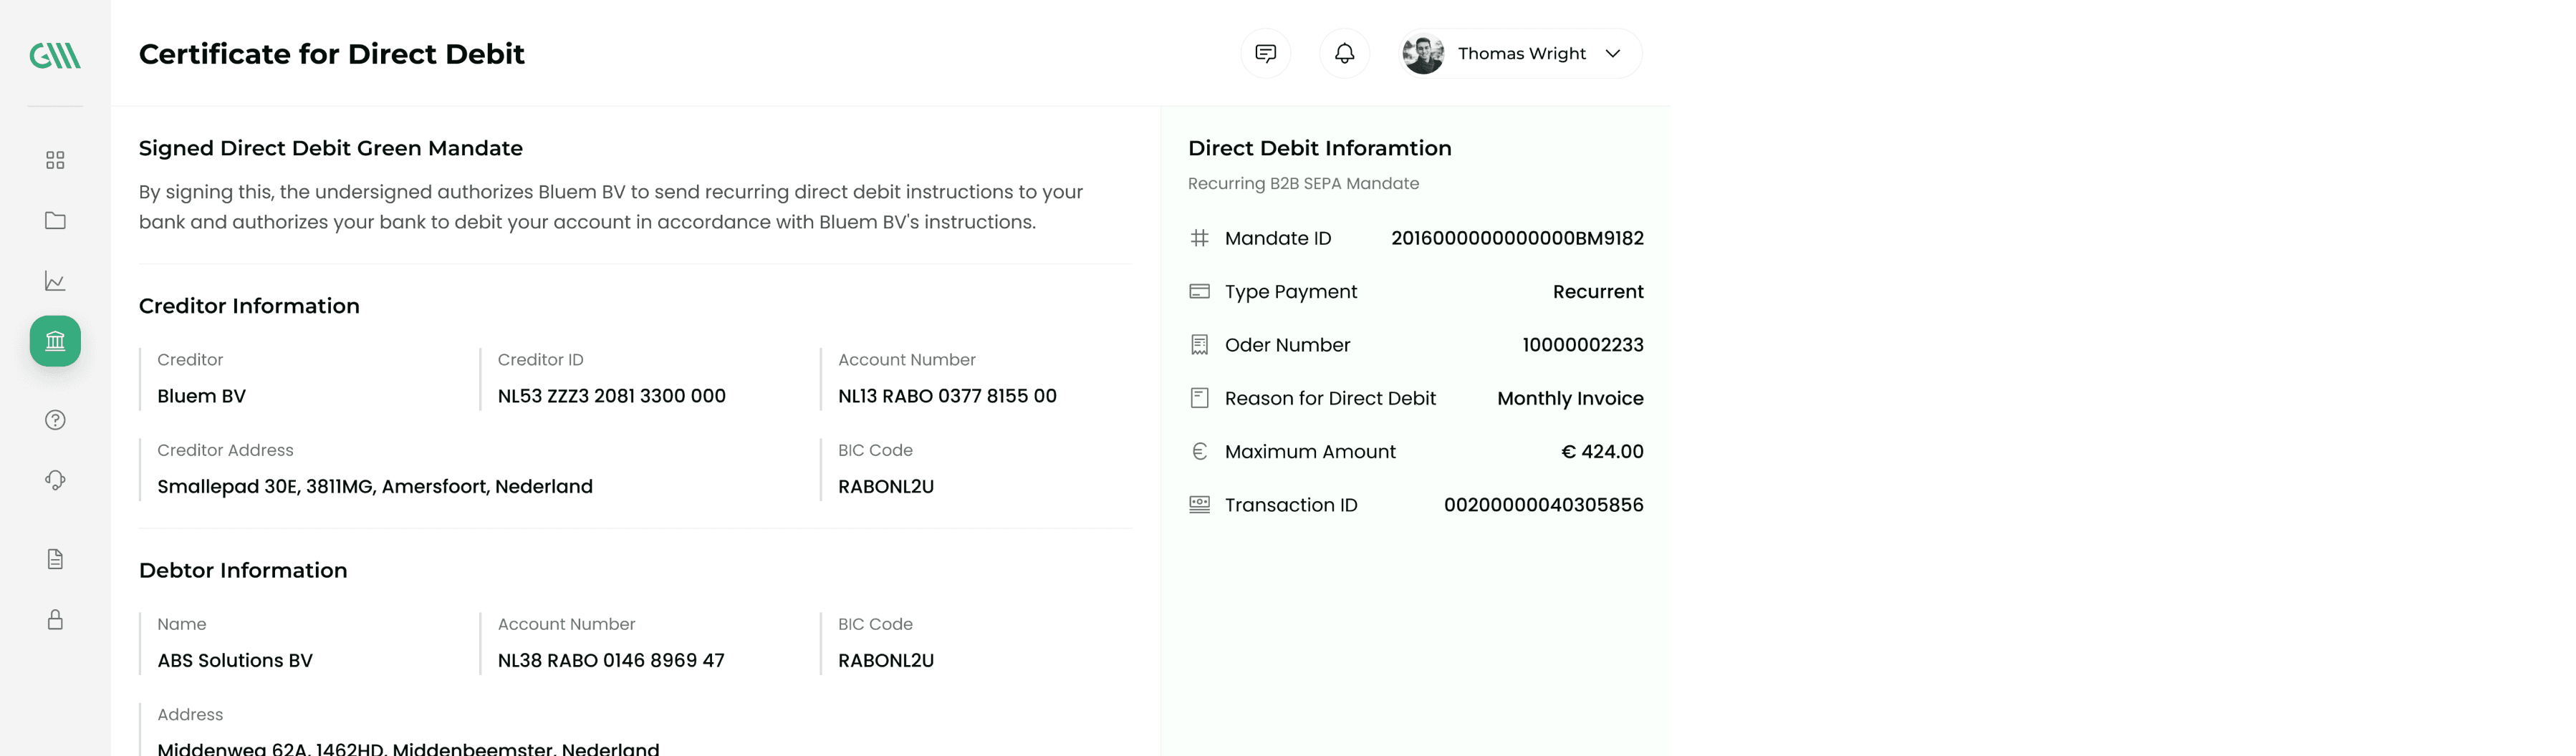The image size is (2576, 756).
Task: Expand the Thomas Wright user menu chevron
Action: 1612,54
